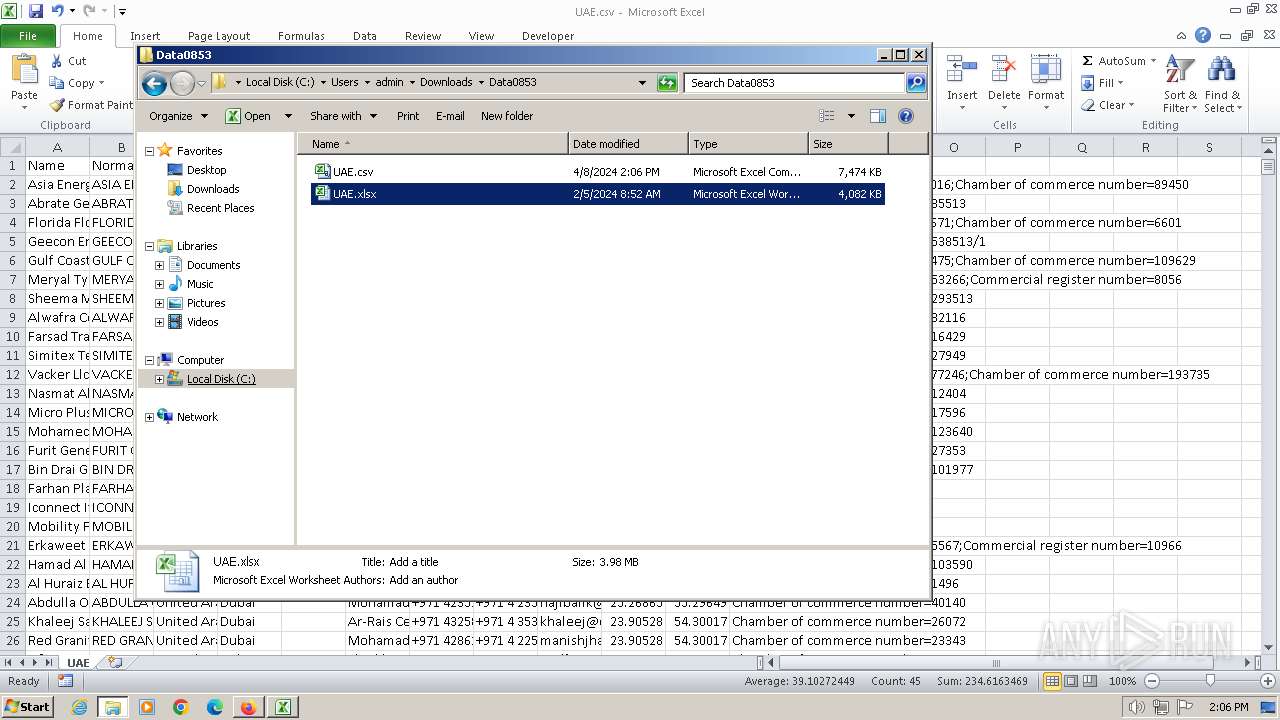
Task: Switch to Page Layout view icon
Action: (x=1071, y=681)
